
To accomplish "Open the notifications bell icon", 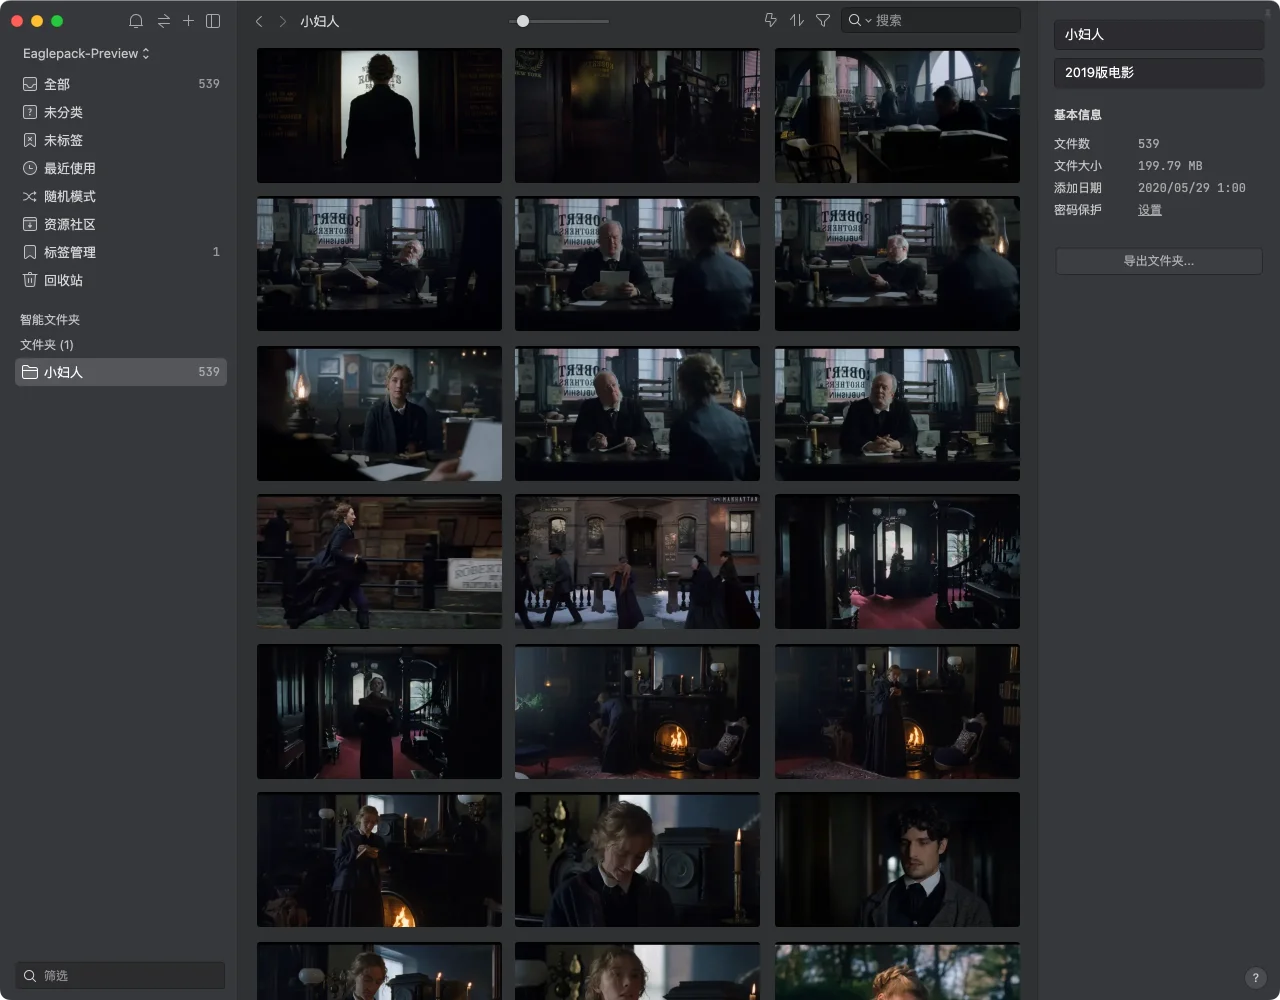I will click(136, 21).
